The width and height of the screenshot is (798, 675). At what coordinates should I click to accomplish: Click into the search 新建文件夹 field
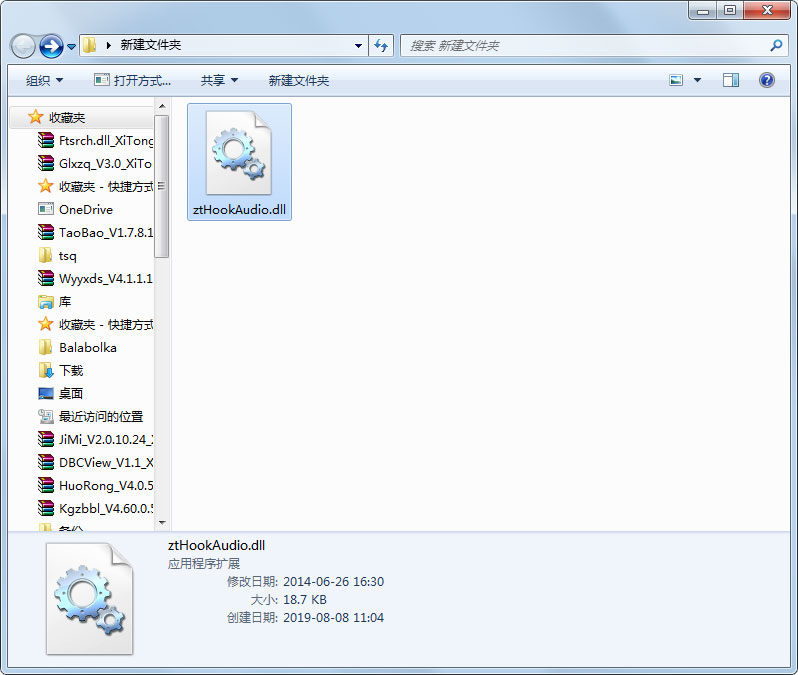(x=585, y=46)
